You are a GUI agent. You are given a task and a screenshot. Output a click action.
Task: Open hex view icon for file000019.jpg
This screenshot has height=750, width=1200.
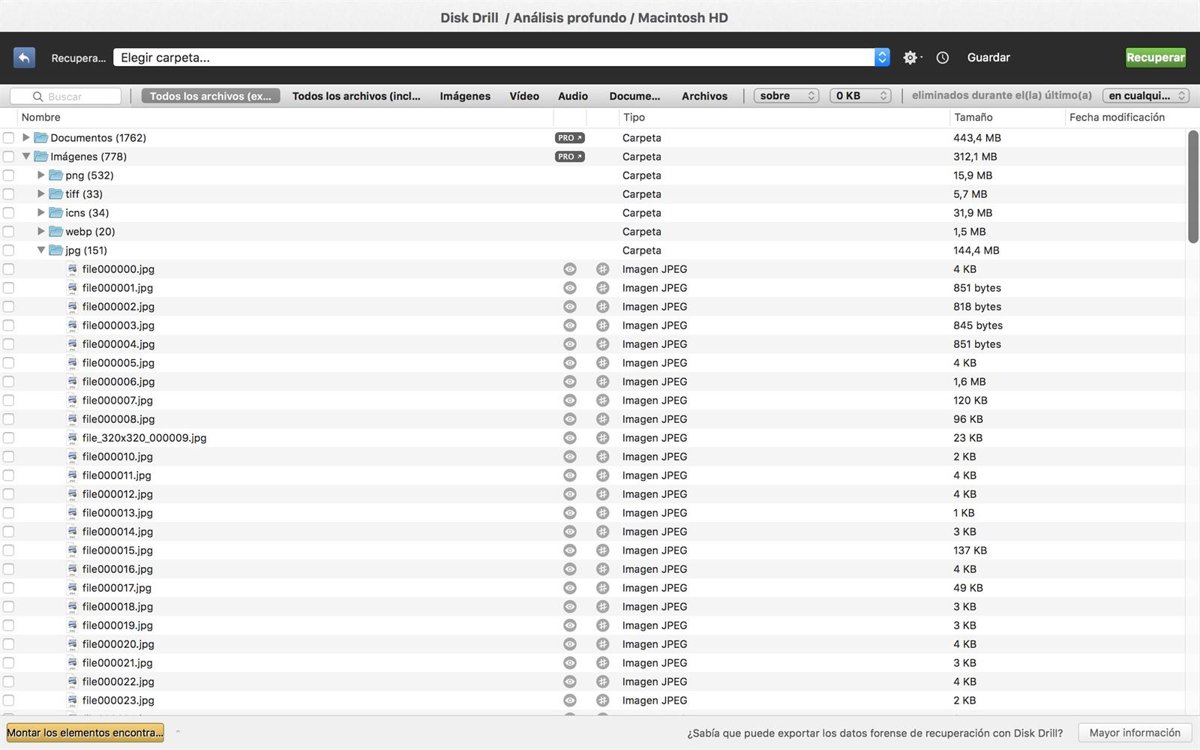(x=602, y=626)
